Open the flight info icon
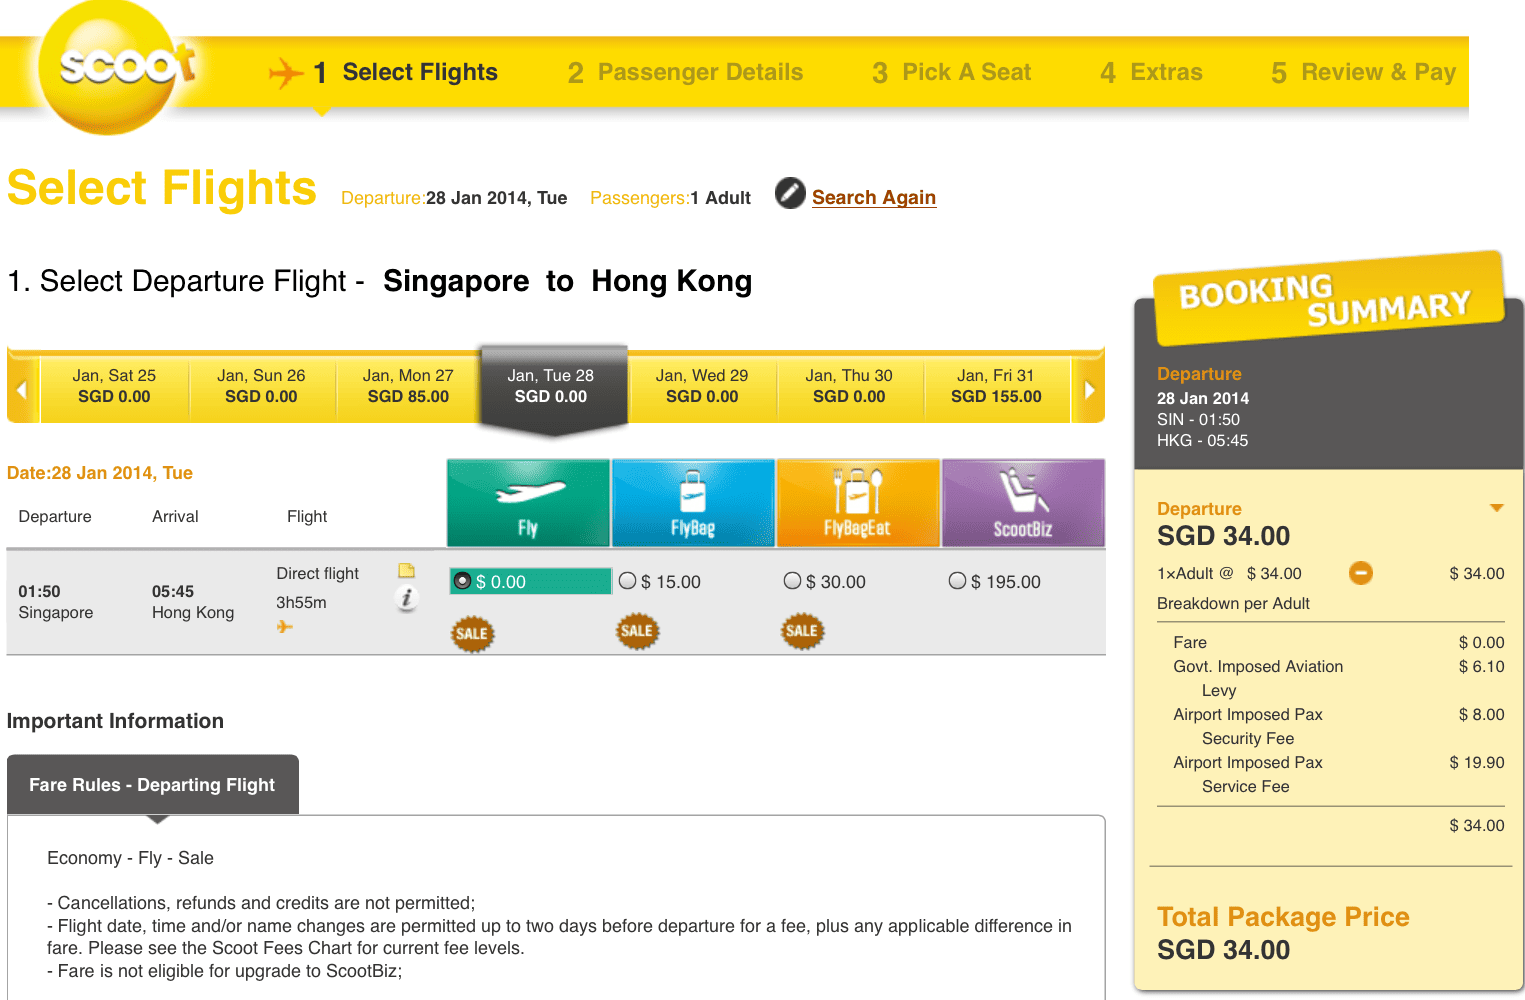The height and width of the screenshot is (1000, 1525). click(406, 599)
